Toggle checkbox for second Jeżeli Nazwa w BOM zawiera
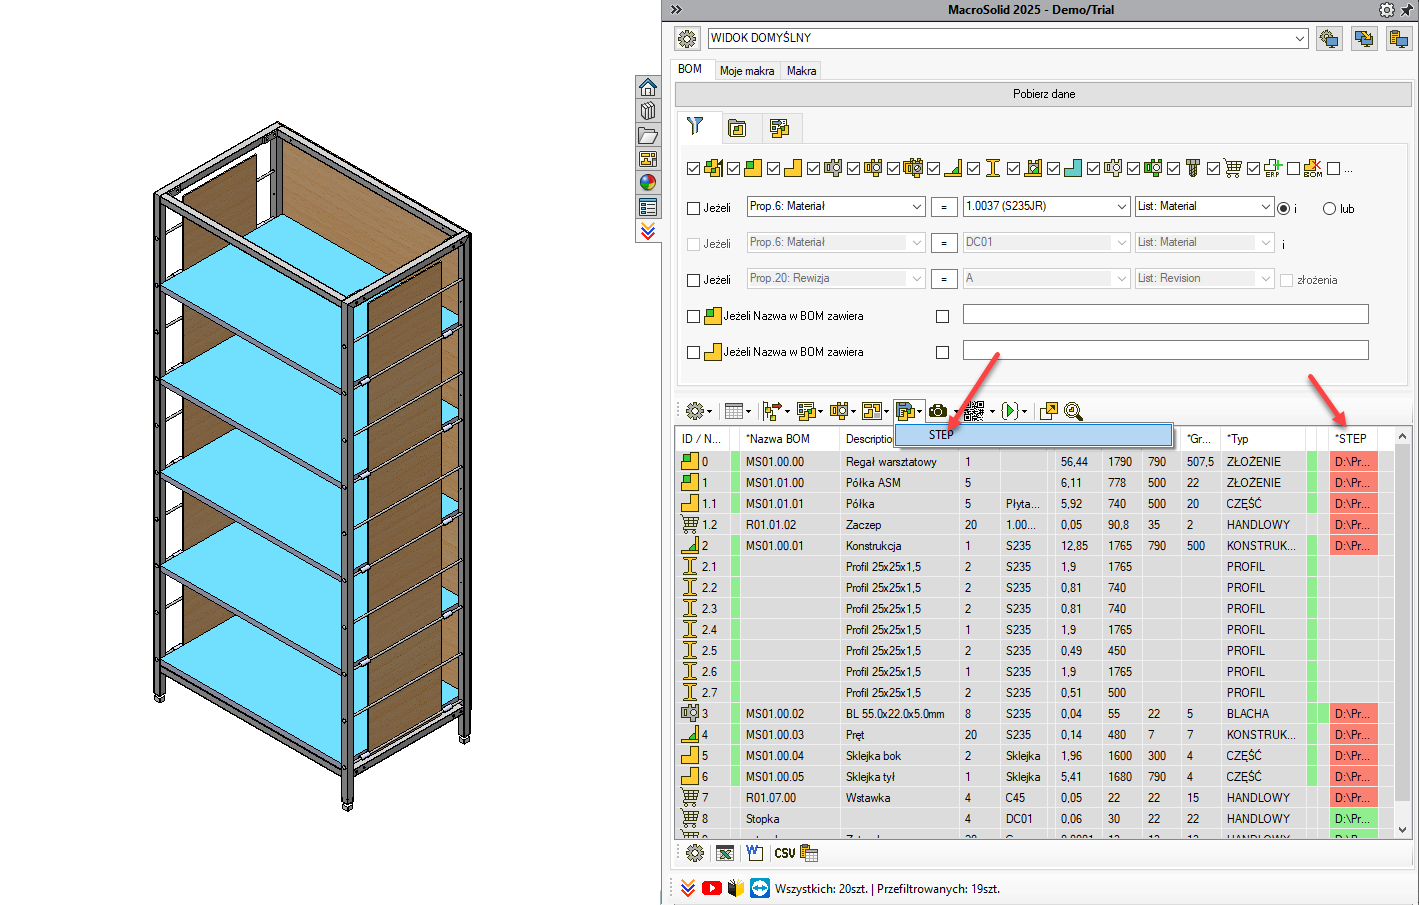The width and height of the screenshot is (1419, 905). (693, 352)
